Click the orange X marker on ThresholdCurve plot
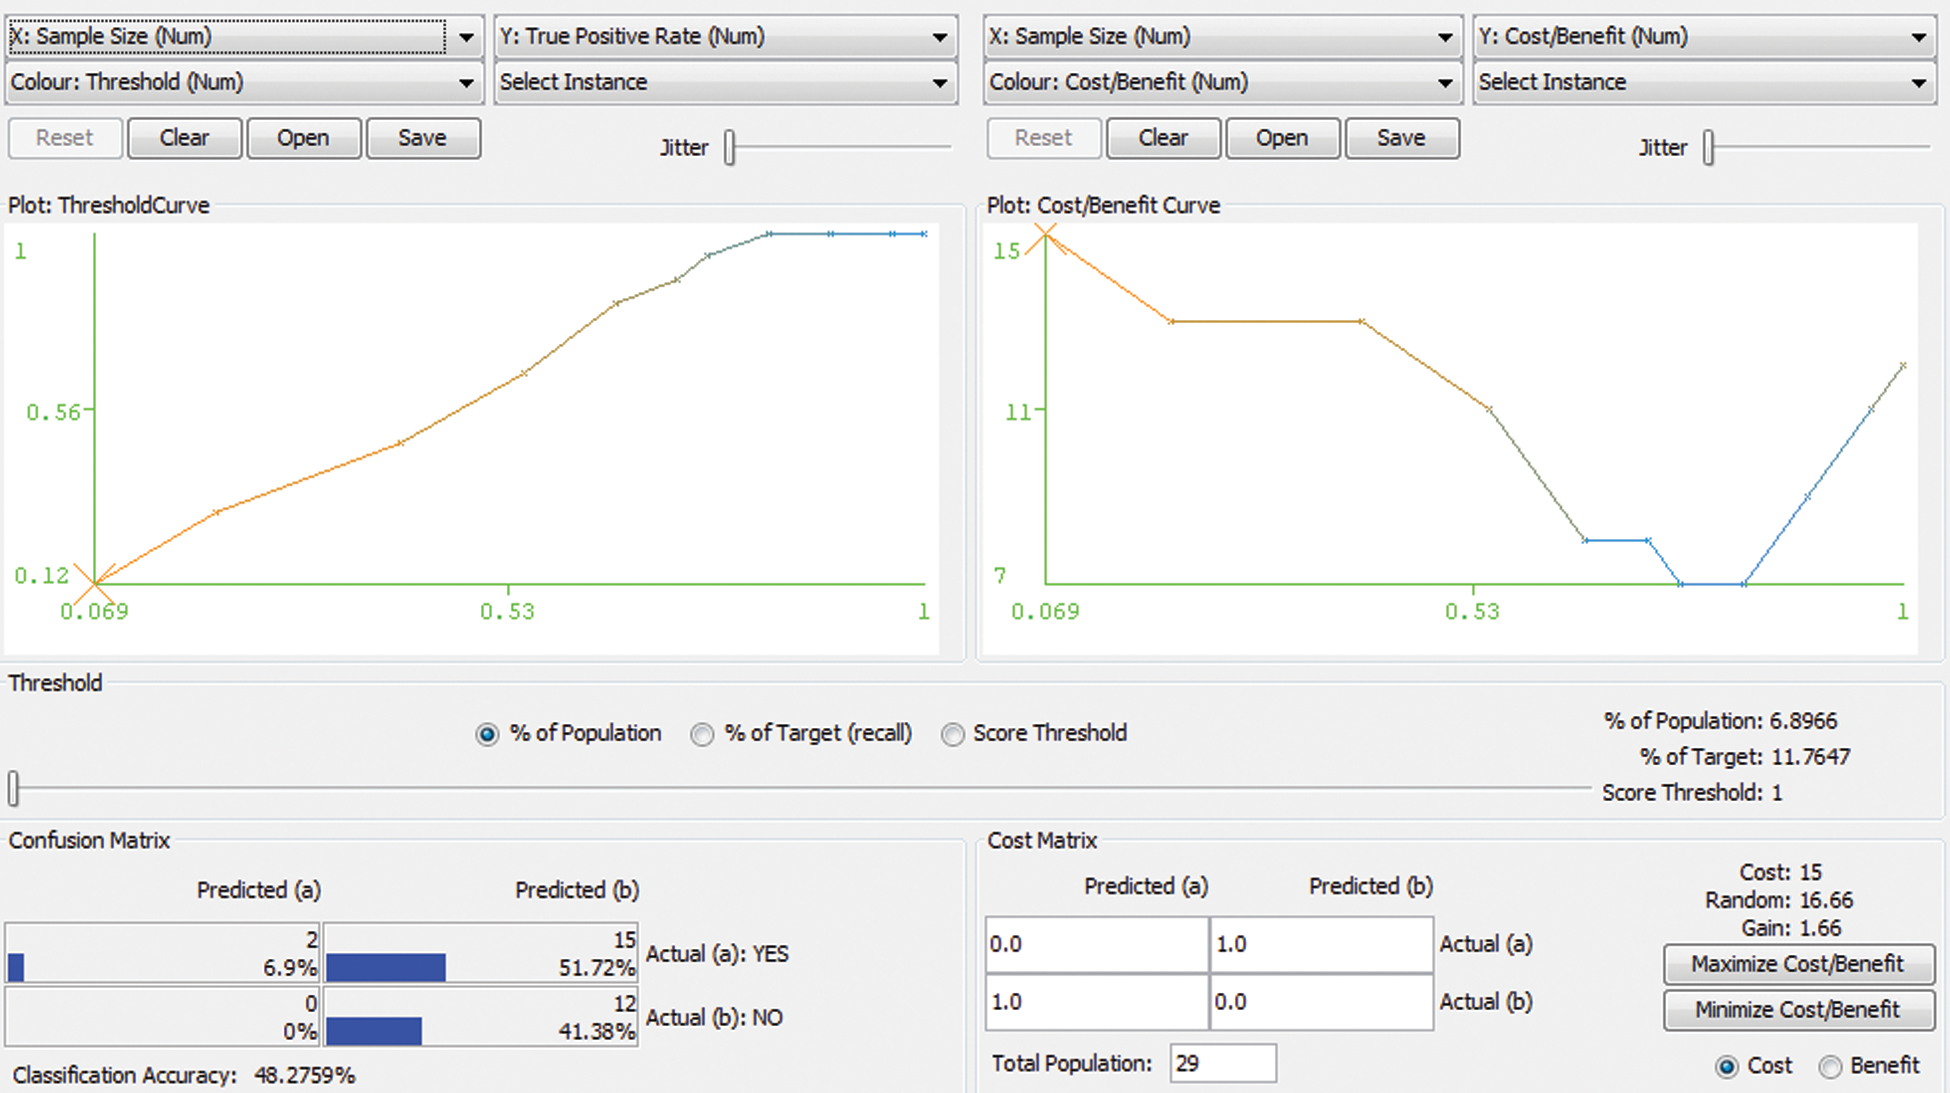1950x1093 pixels. click(95, 583)
